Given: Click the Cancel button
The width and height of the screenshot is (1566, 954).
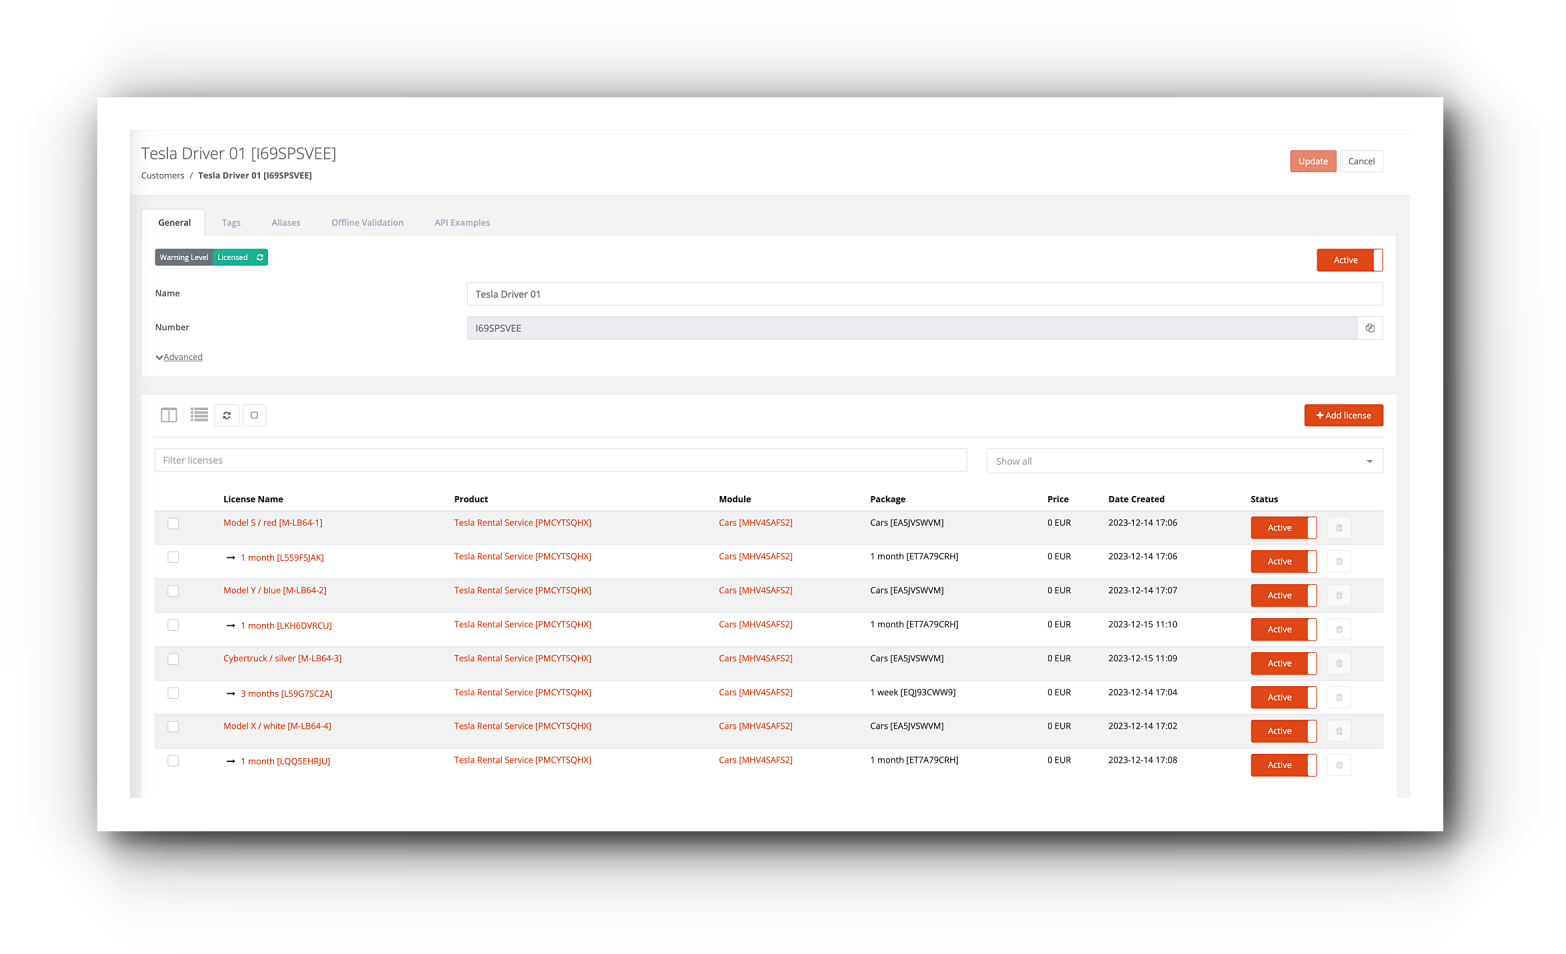Looking at the screenshot, I should (1361, 161).
